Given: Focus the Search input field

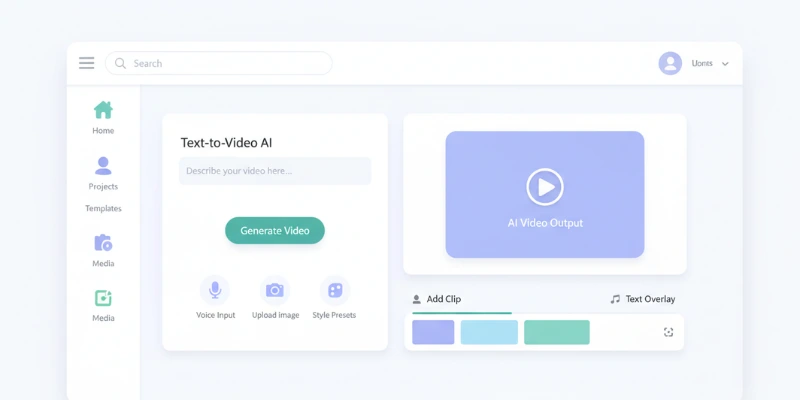Looking at the screenshot, I should [x=218, y=63].
